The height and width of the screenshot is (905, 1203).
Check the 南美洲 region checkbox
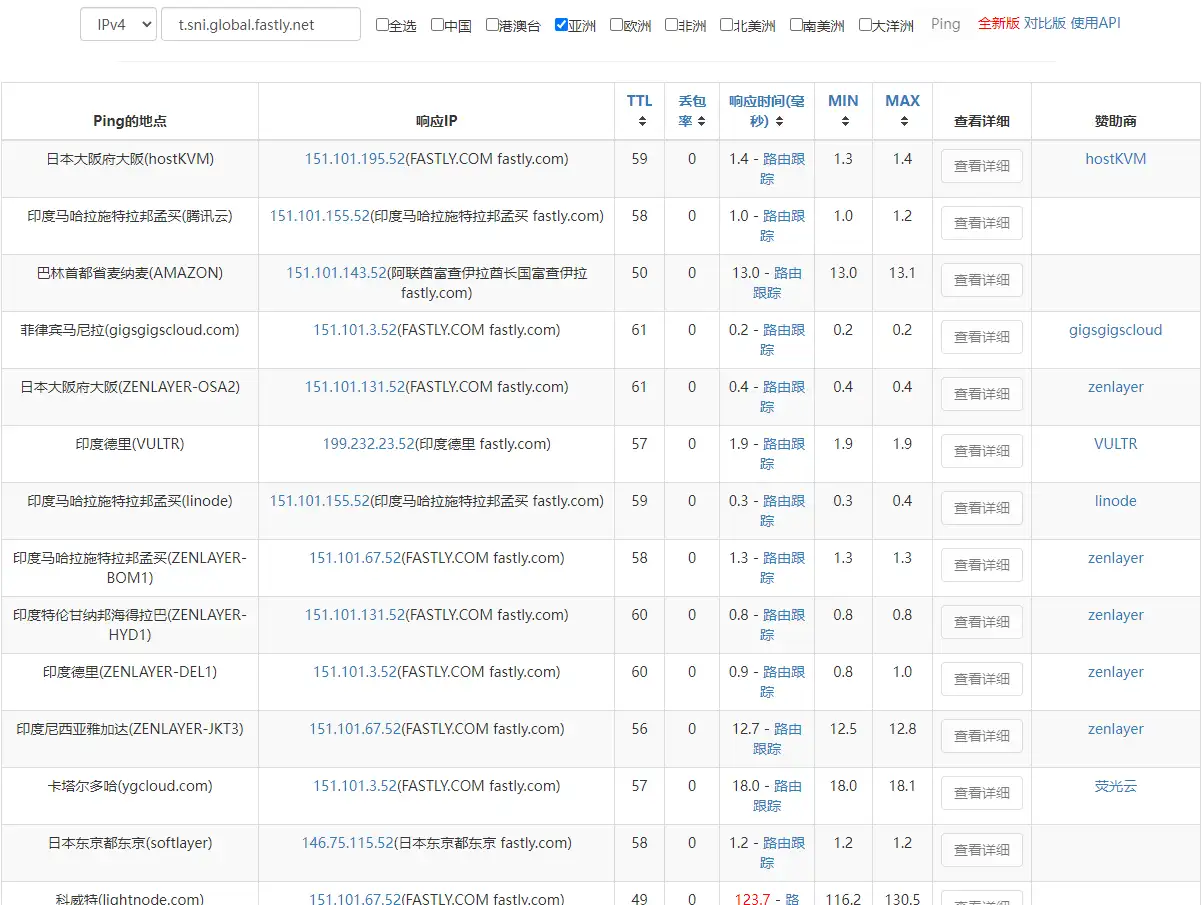795,25
